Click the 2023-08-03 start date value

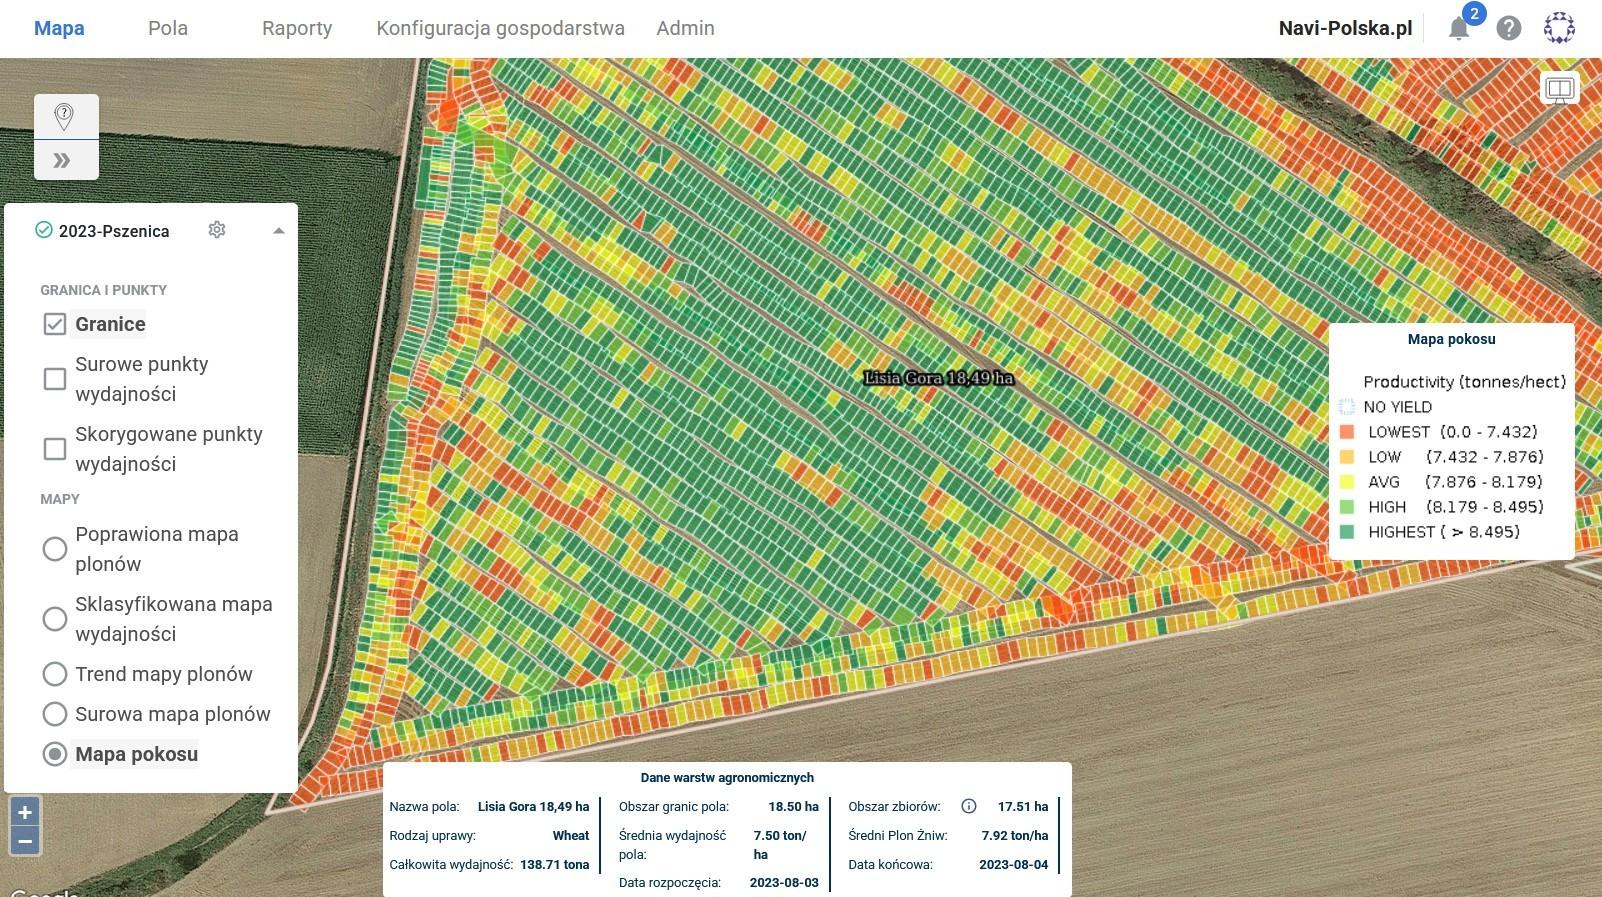click(x=784, y=882)
